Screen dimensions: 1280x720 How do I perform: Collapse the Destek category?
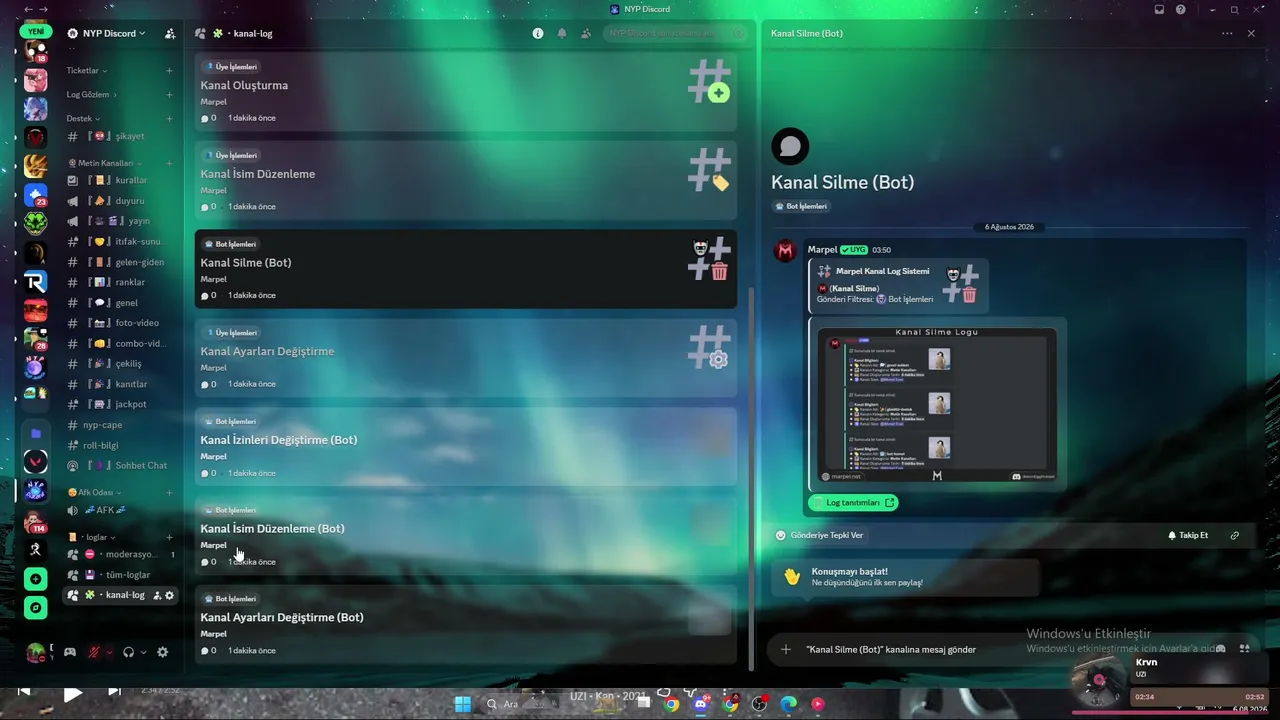tap(83, 119)
